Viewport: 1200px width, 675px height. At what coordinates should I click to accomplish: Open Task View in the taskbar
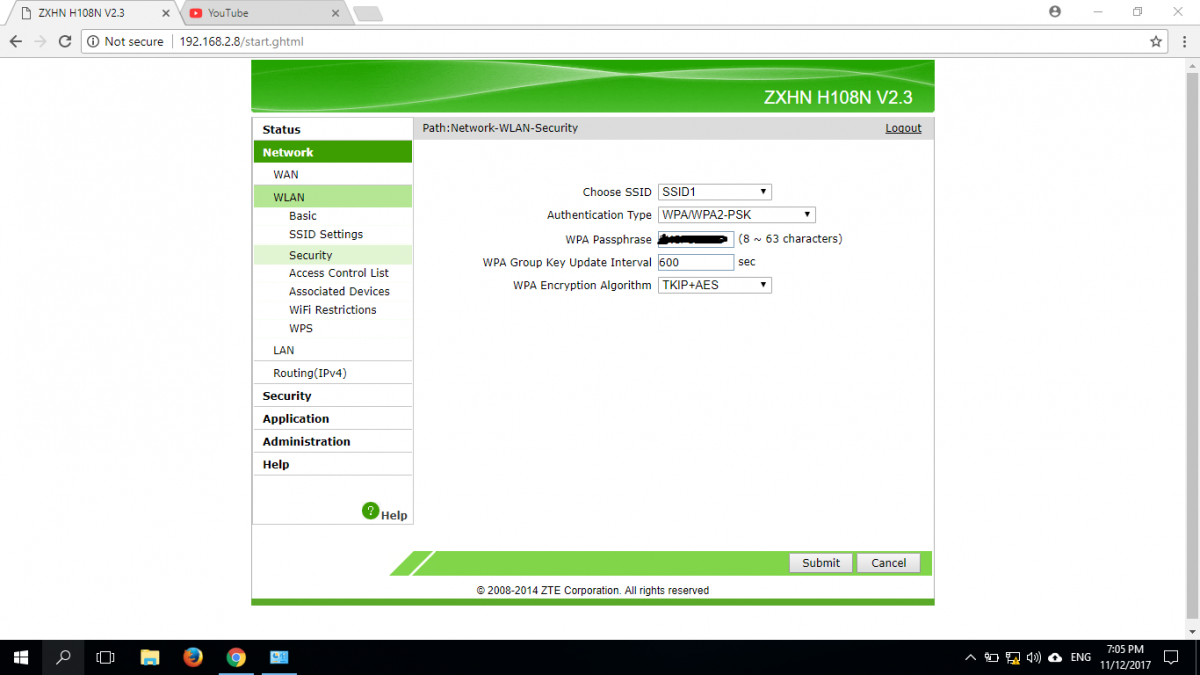[105, 657]
